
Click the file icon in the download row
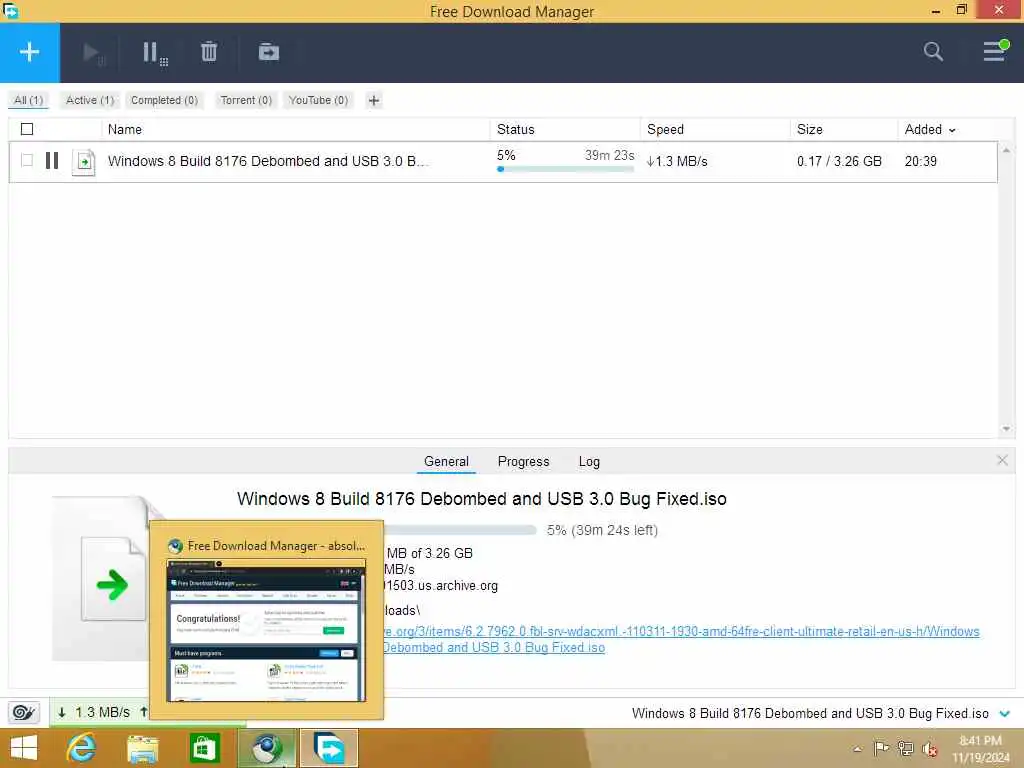coord(84,161)
